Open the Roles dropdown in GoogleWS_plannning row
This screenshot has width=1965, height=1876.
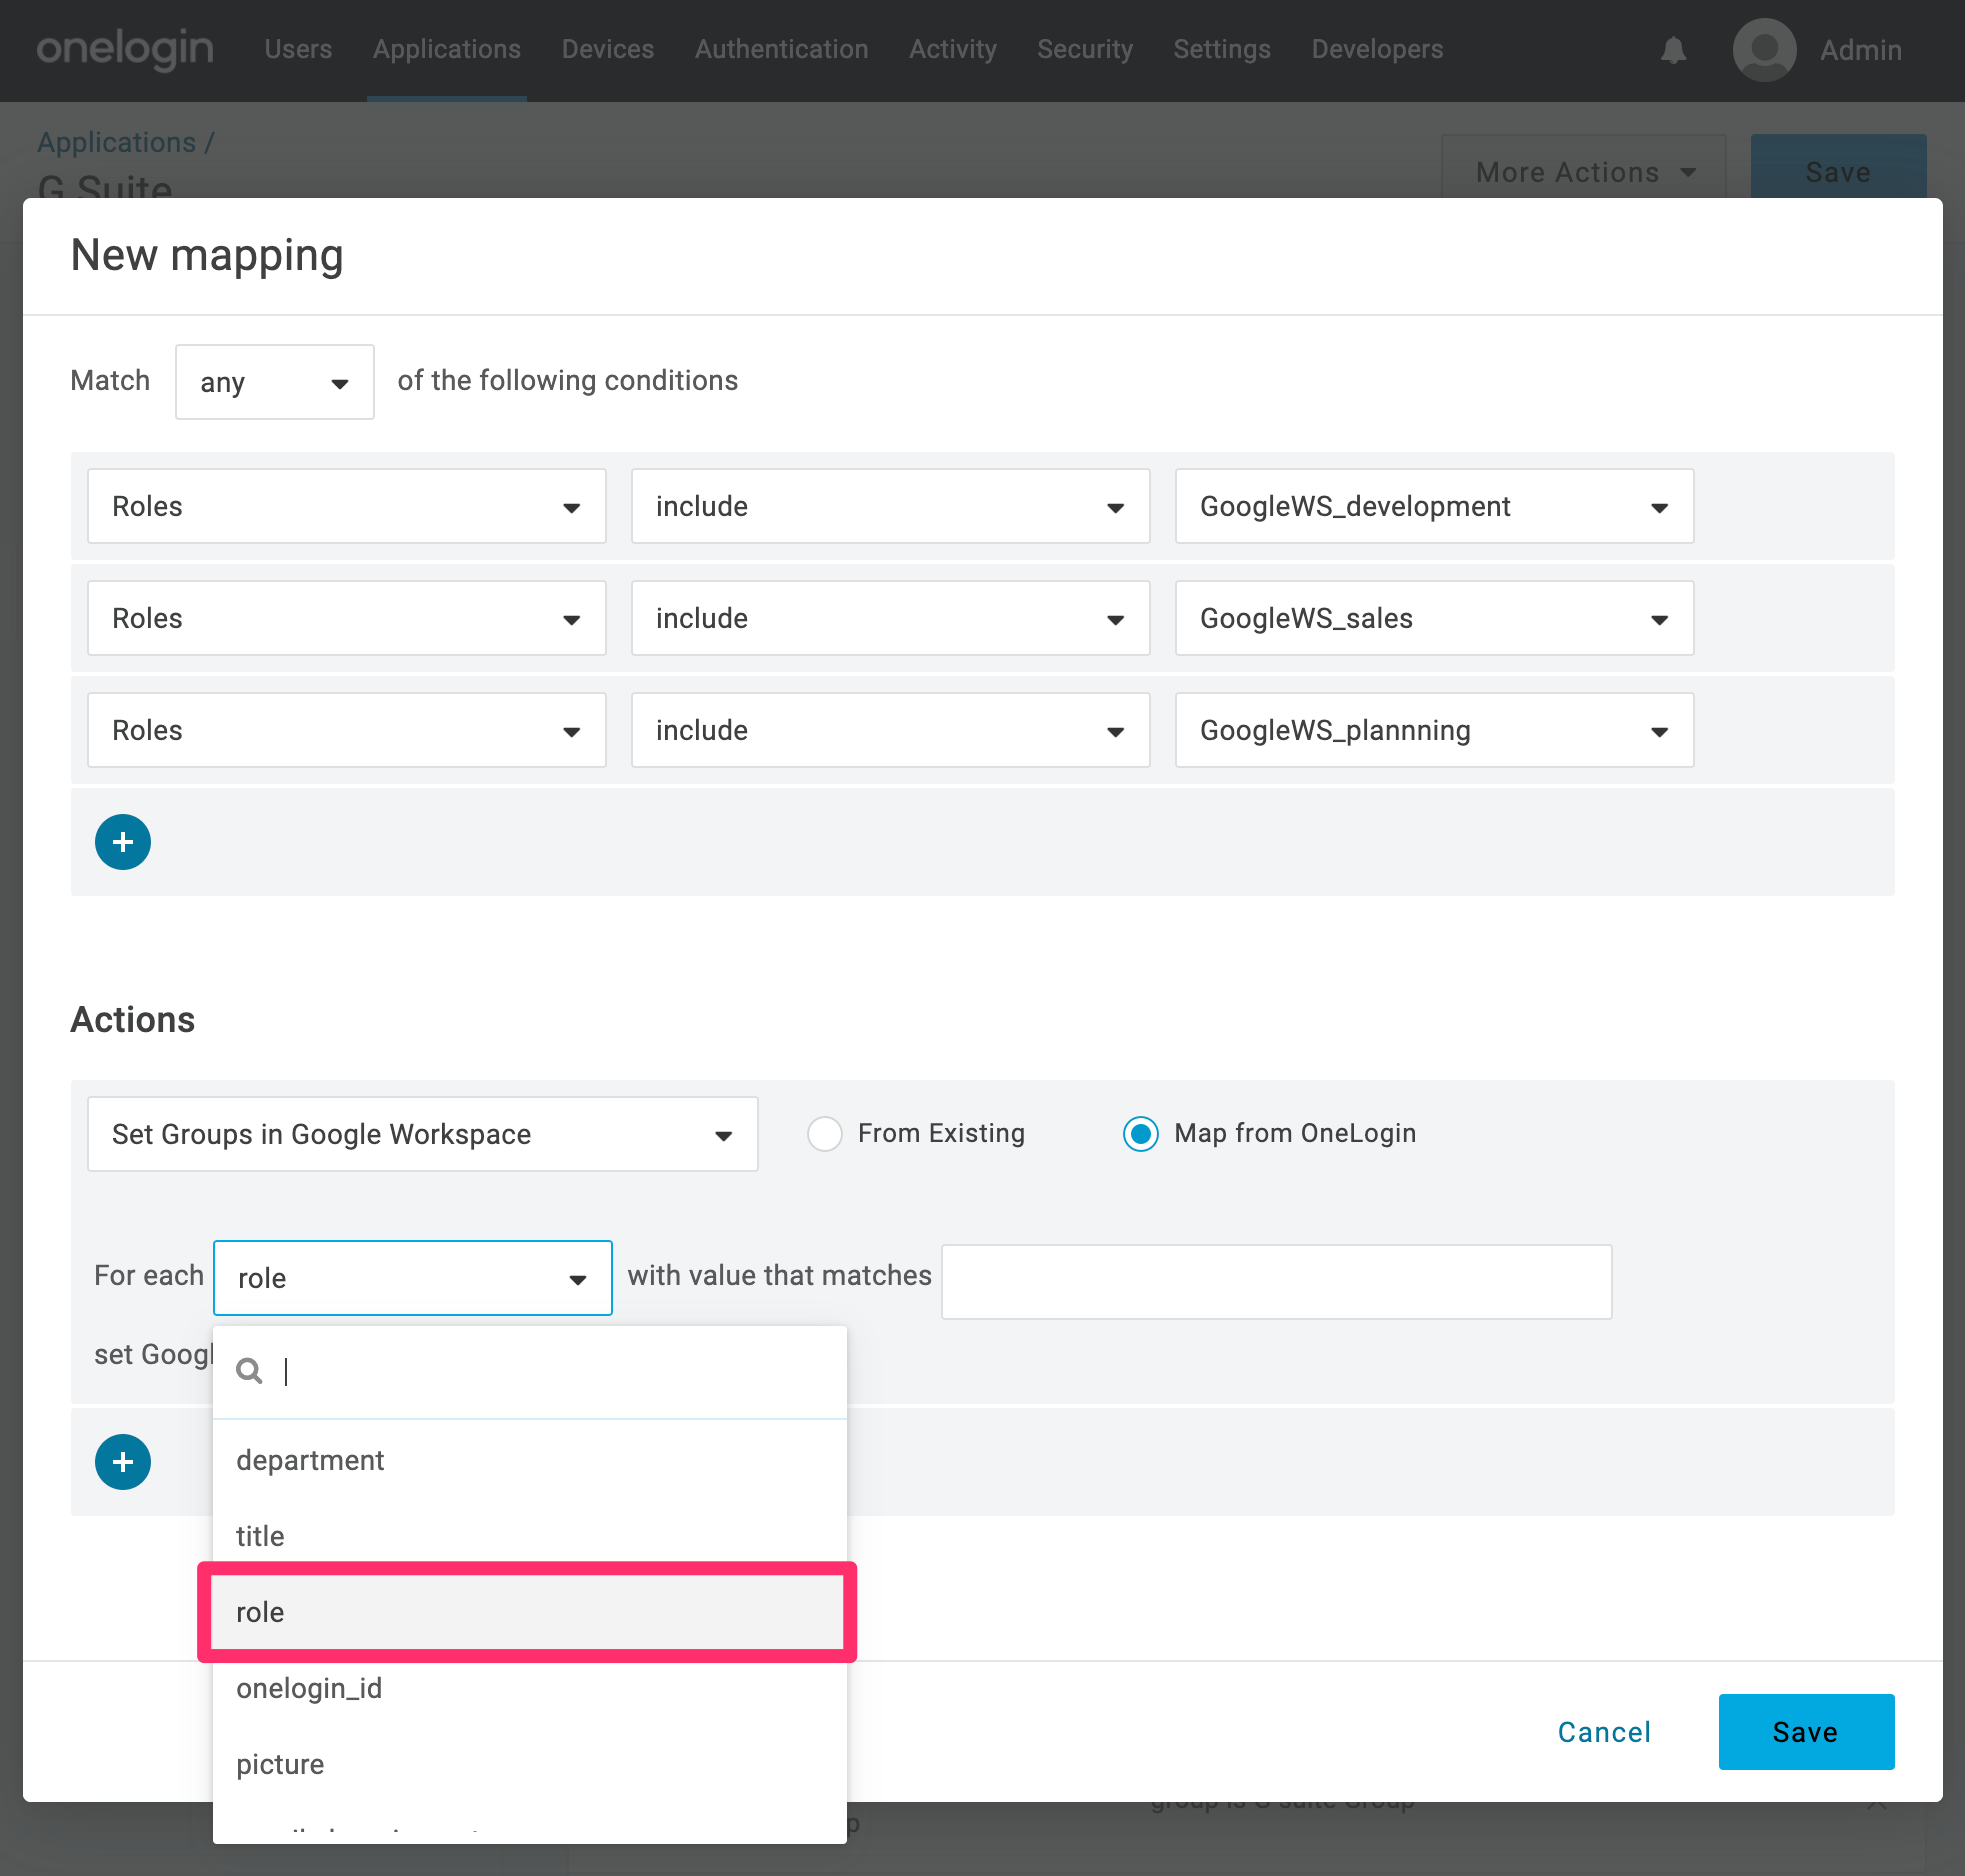[x=347, y=730]
